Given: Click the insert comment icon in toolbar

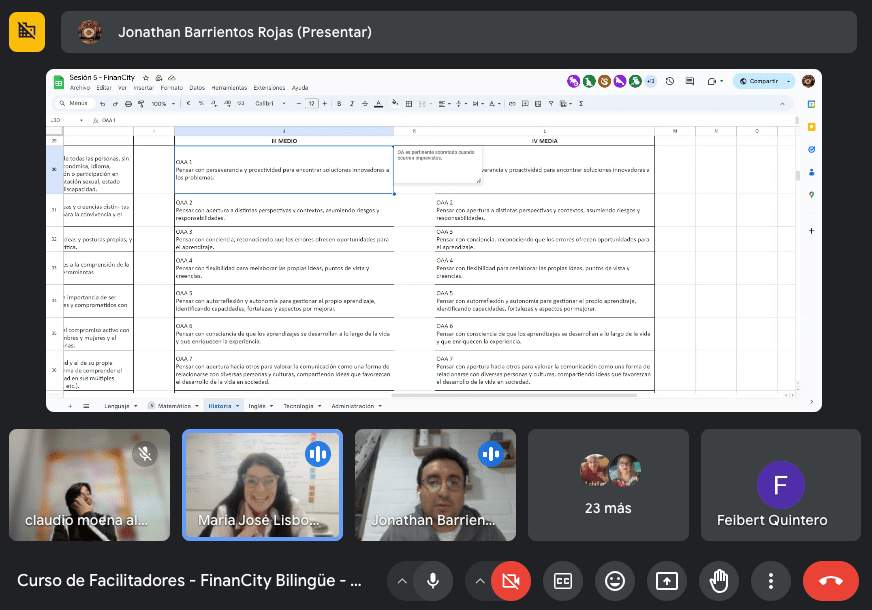Looking at the screenshot, I should coord(525,104).
